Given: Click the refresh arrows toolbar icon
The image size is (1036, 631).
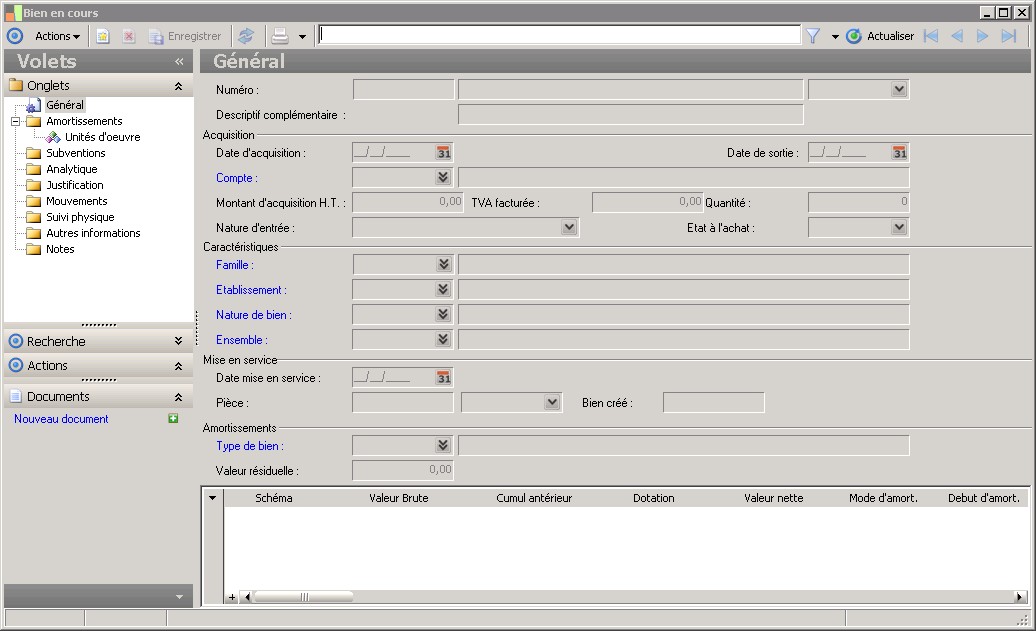Looking at the screenshot, I should pos(246,36).
